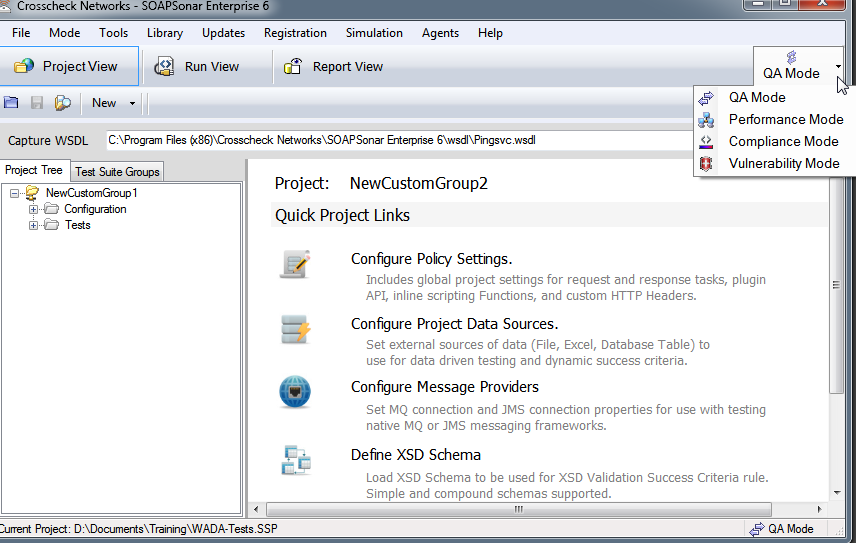Viewport: 856px width, 543px height.
Task: Select NewCustomGroup1 in the project tree
Action: coord(92,193)
